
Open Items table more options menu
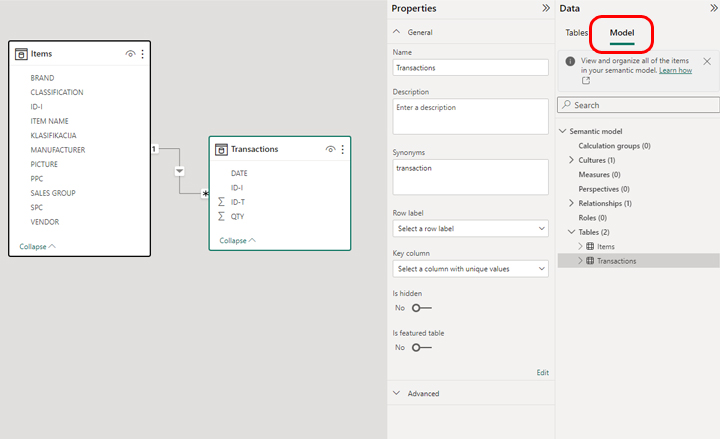[x=143, y=54]
